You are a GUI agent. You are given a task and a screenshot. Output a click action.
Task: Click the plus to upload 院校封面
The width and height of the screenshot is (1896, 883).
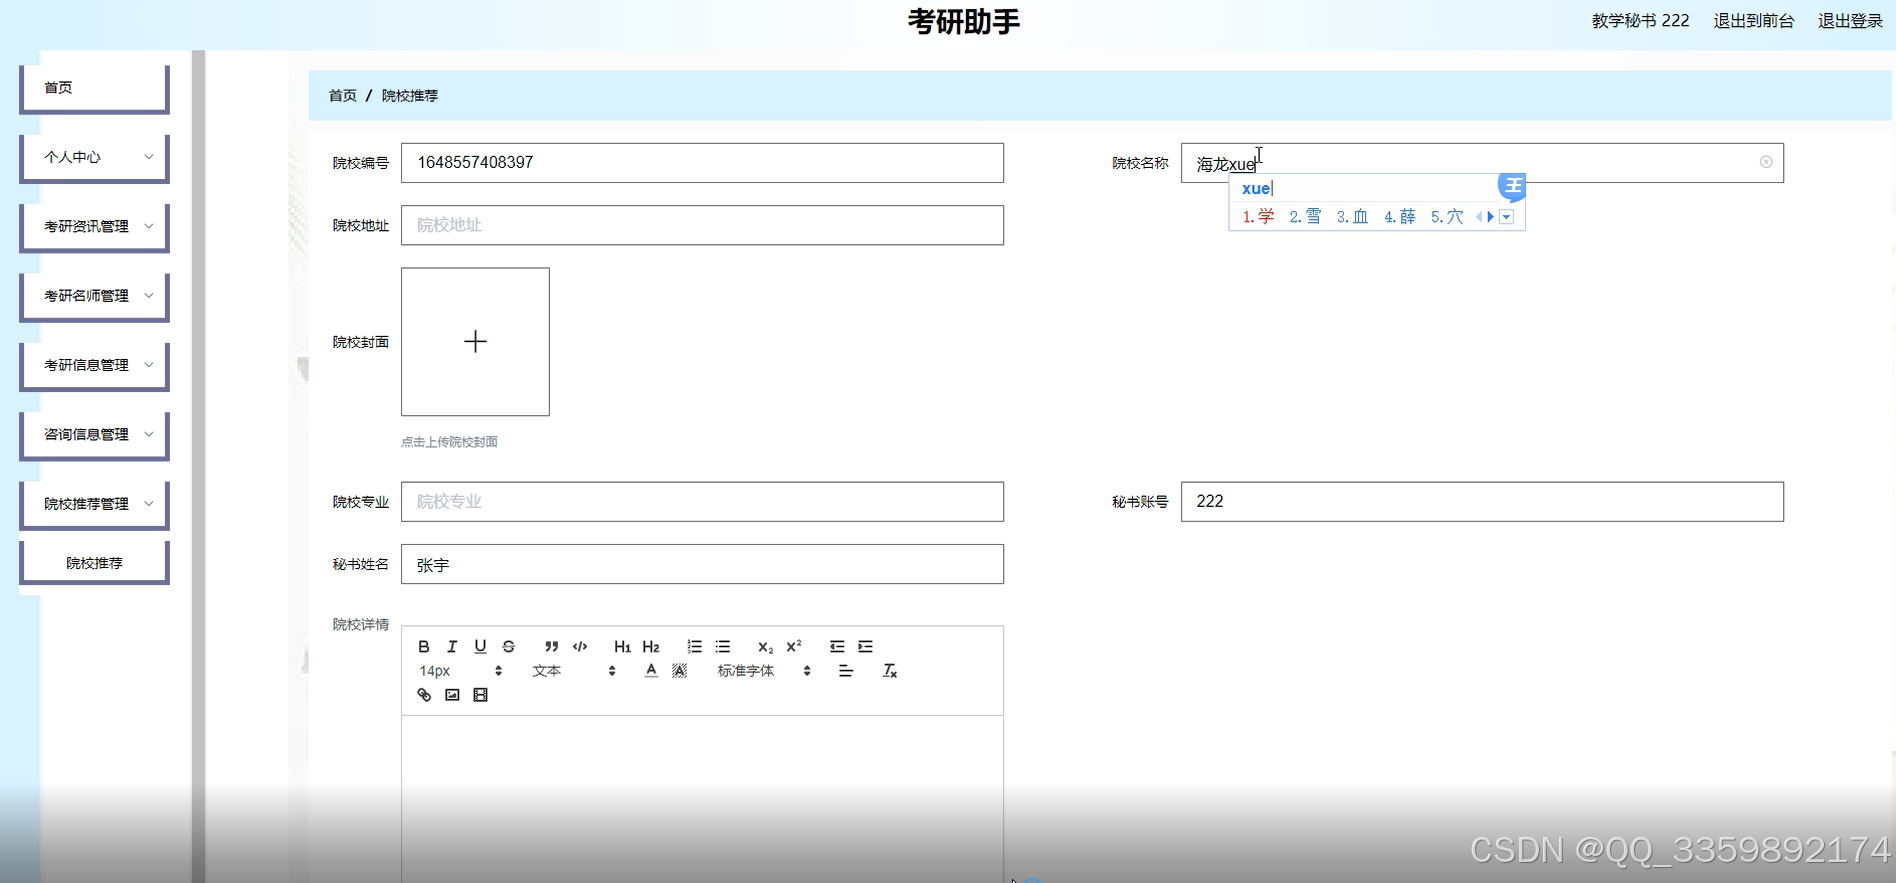pos(475,342)
